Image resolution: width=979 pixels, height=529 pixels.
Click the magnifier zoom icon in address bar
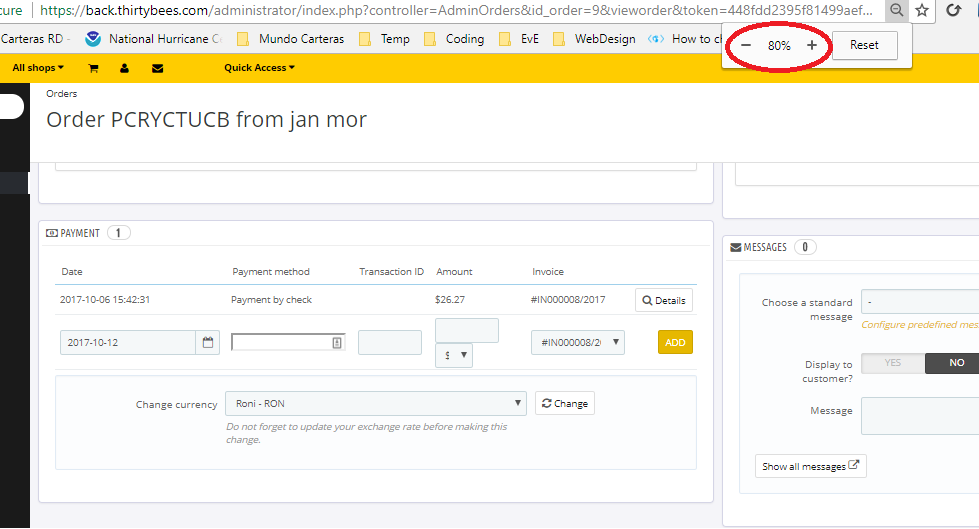896,10
